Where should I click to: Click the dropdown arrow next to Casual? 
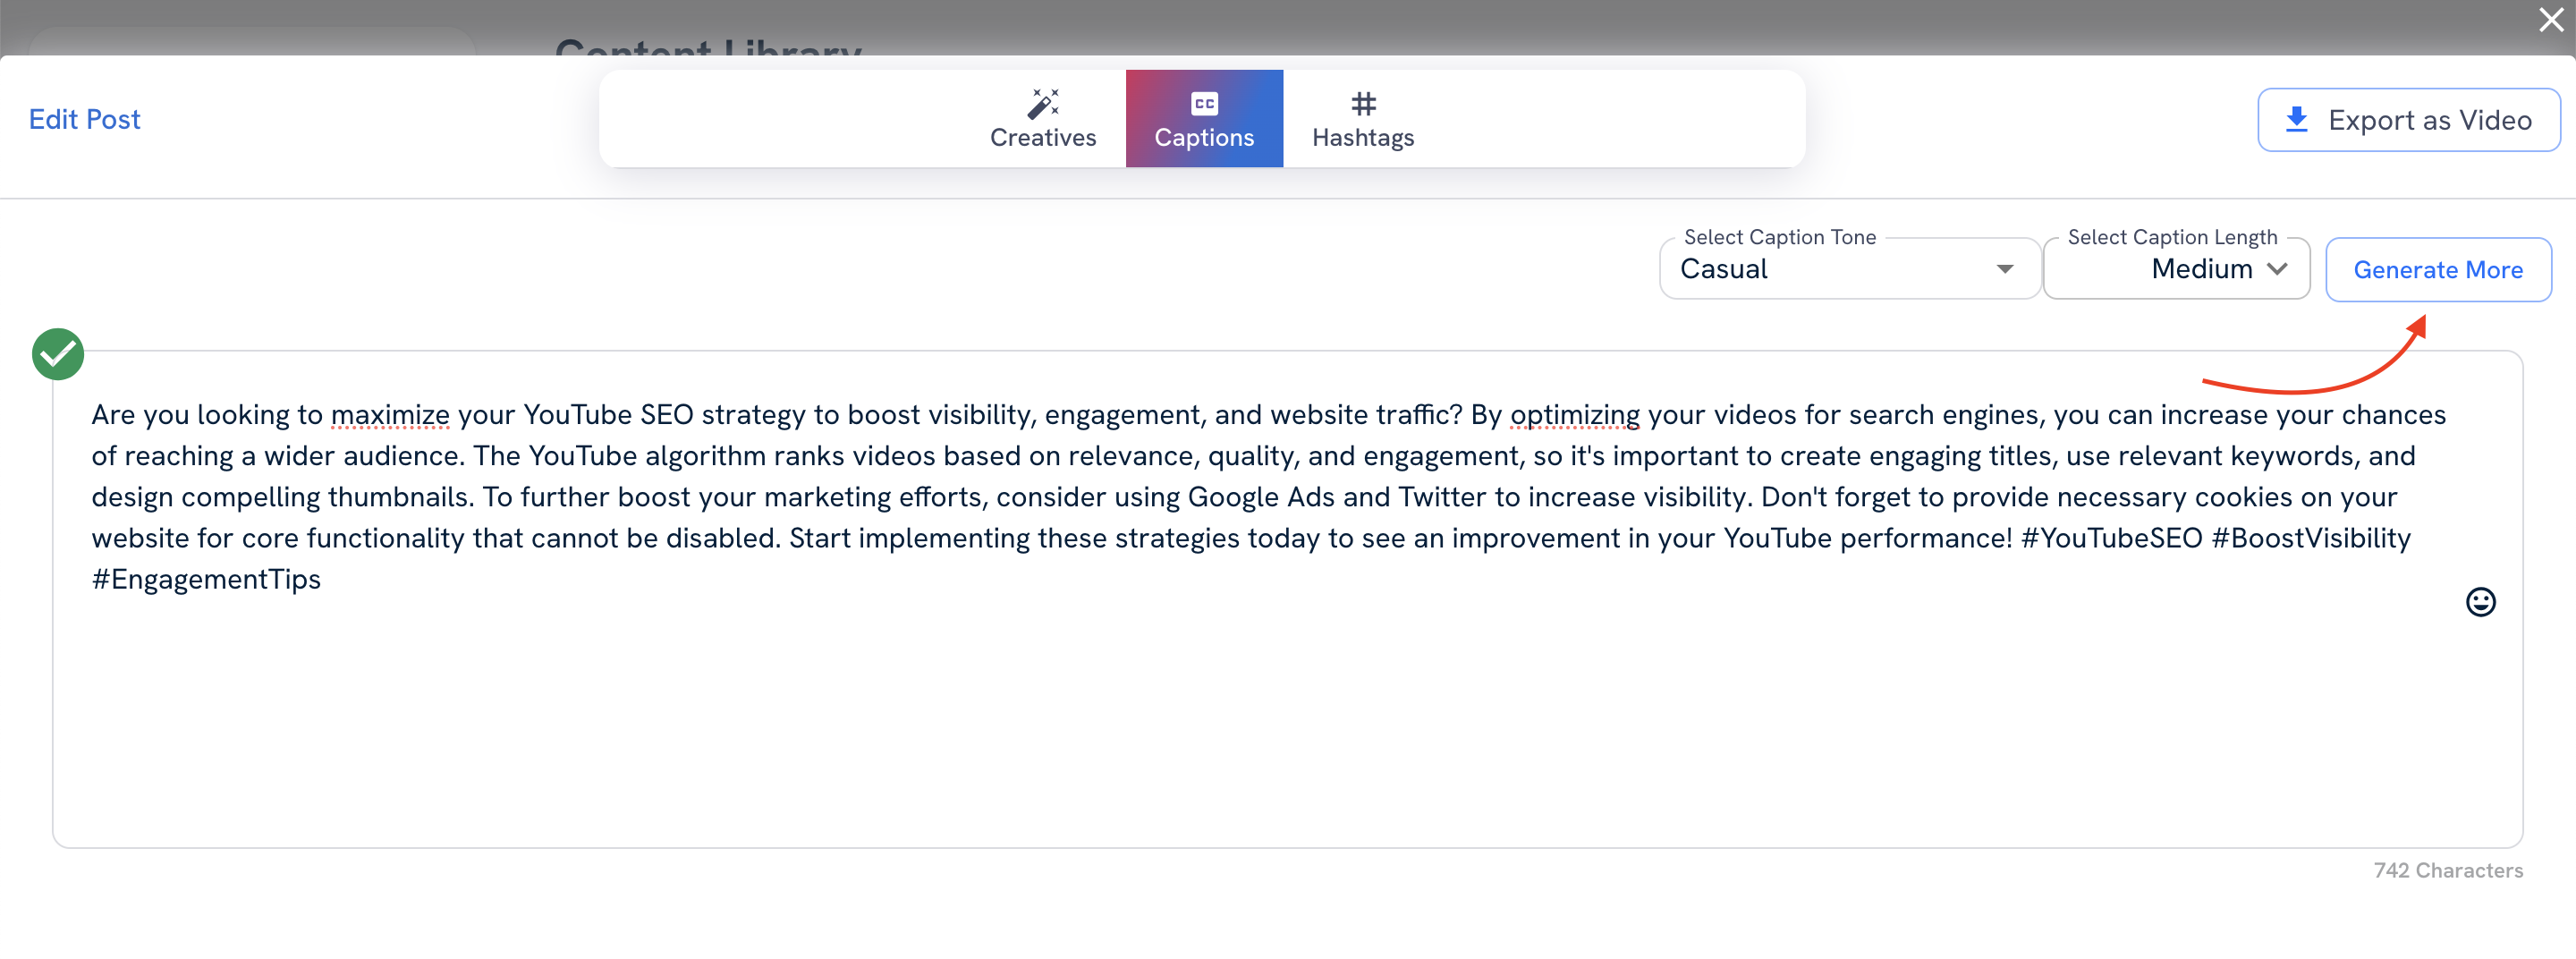tap(2004, 268)
